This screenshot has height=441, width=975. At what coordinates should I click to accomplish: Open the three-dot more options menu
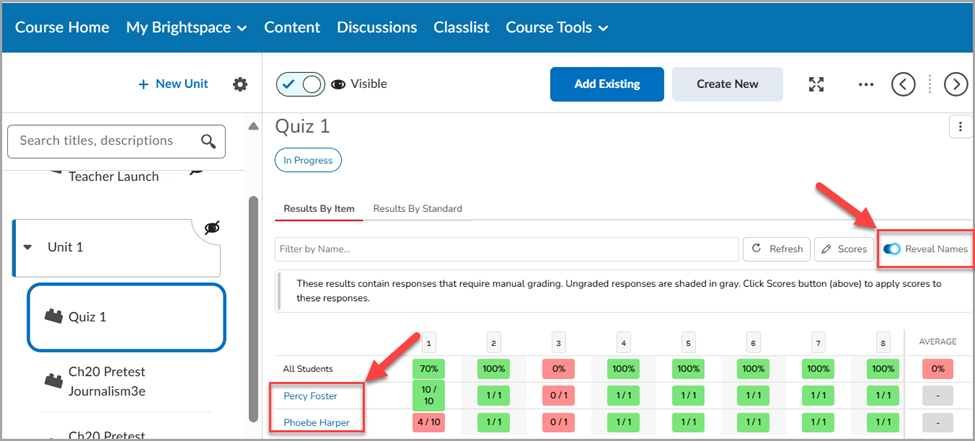866,85
